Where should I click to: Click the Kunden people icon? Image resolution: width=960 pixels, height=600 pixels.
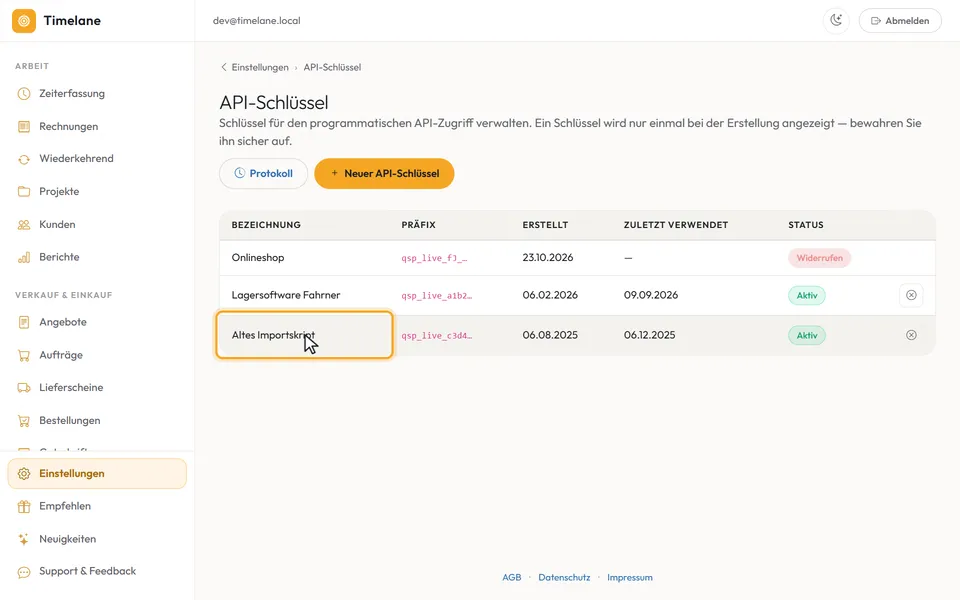pos(24,225)
